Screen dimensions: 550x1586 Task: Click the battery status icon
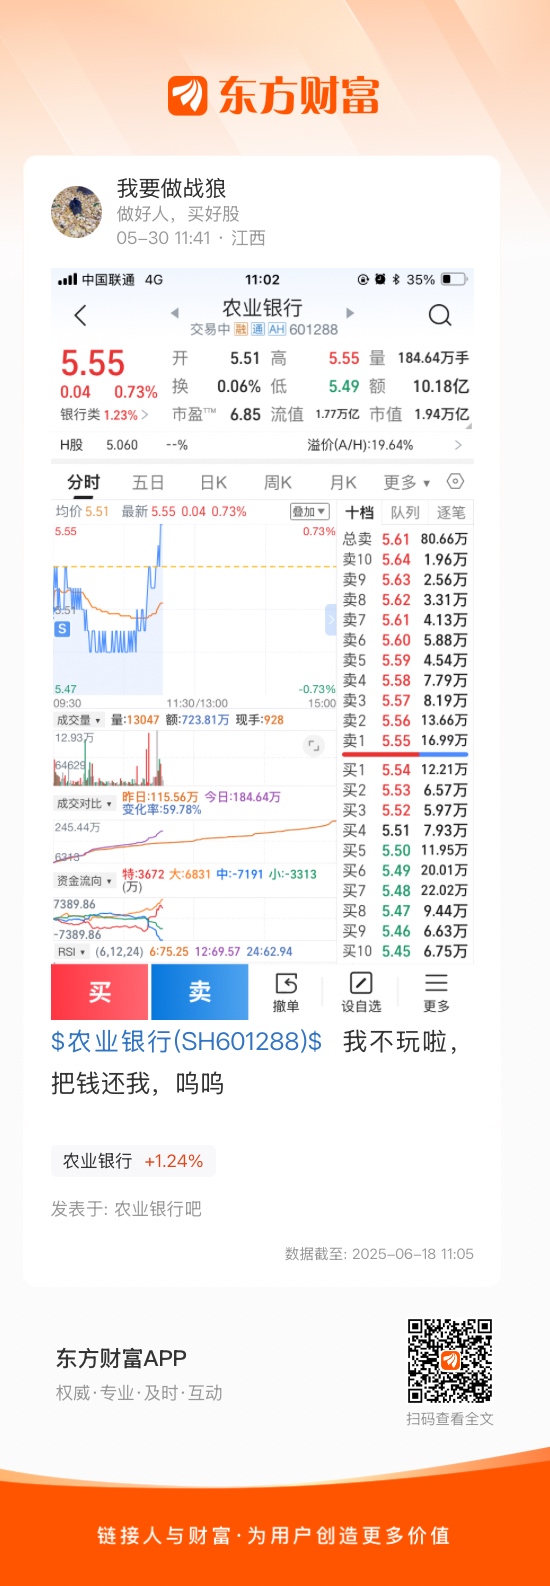click(453, 280)
